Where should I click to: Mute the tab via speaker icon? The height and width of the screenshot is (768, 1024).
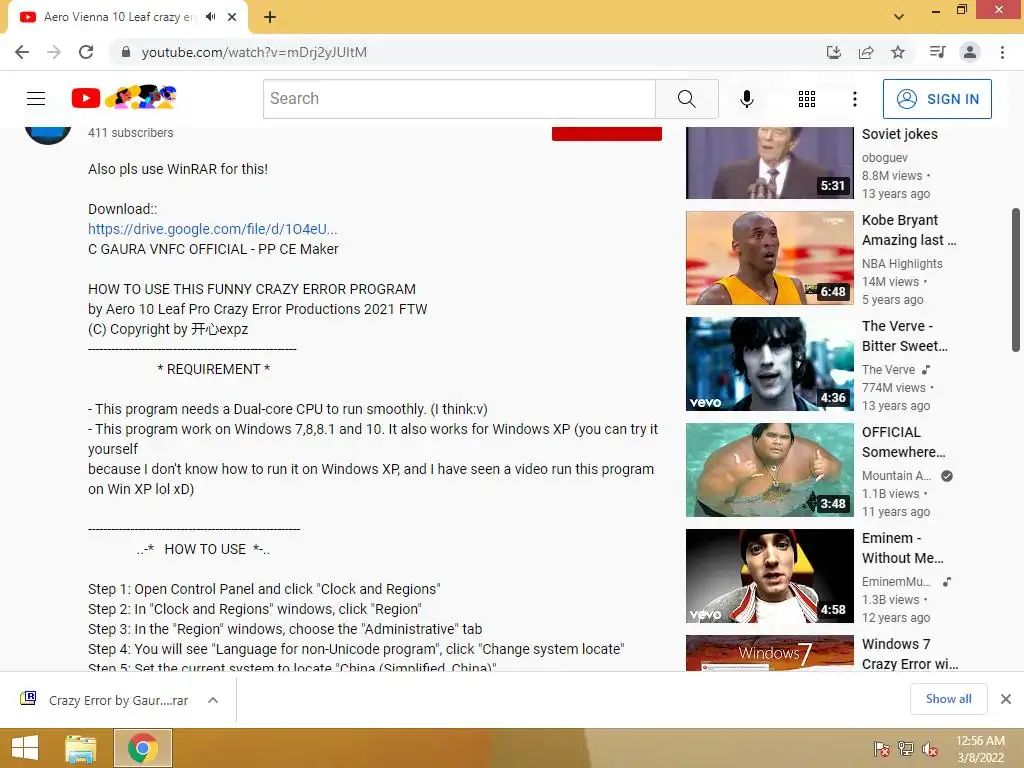(210, 17)
